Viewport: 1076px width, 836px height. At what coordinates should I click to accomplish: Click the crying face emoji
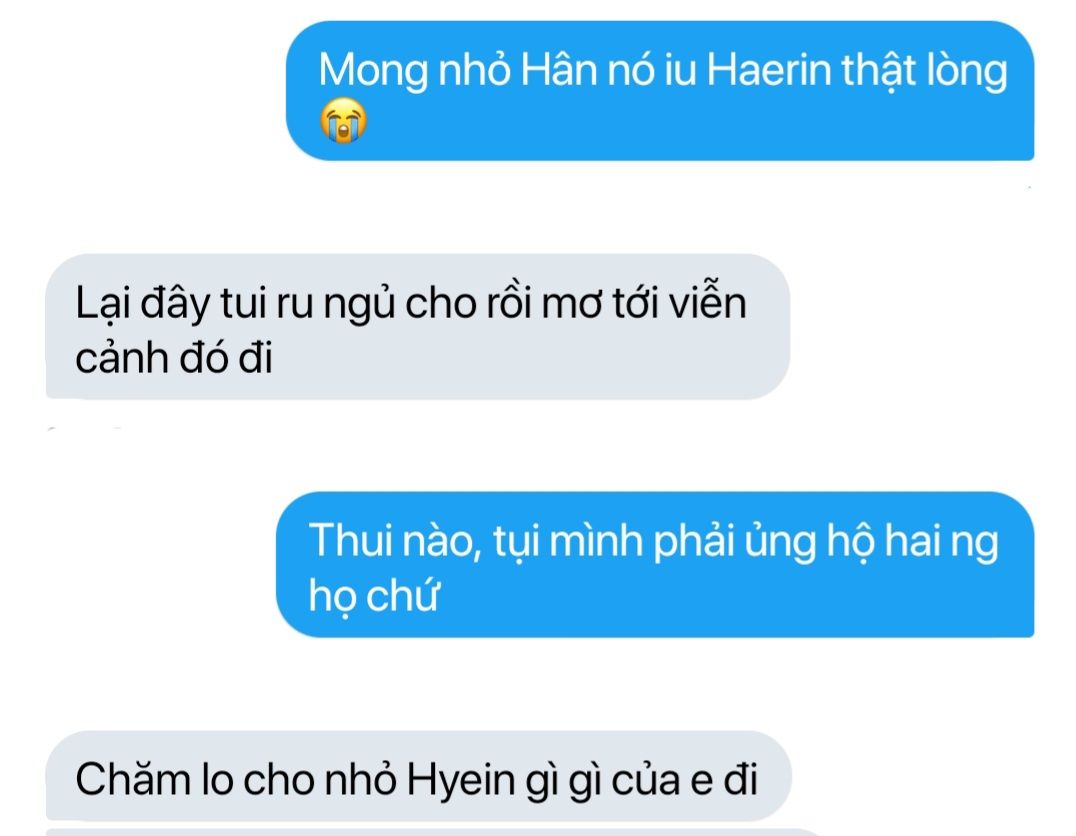point(343,120)
